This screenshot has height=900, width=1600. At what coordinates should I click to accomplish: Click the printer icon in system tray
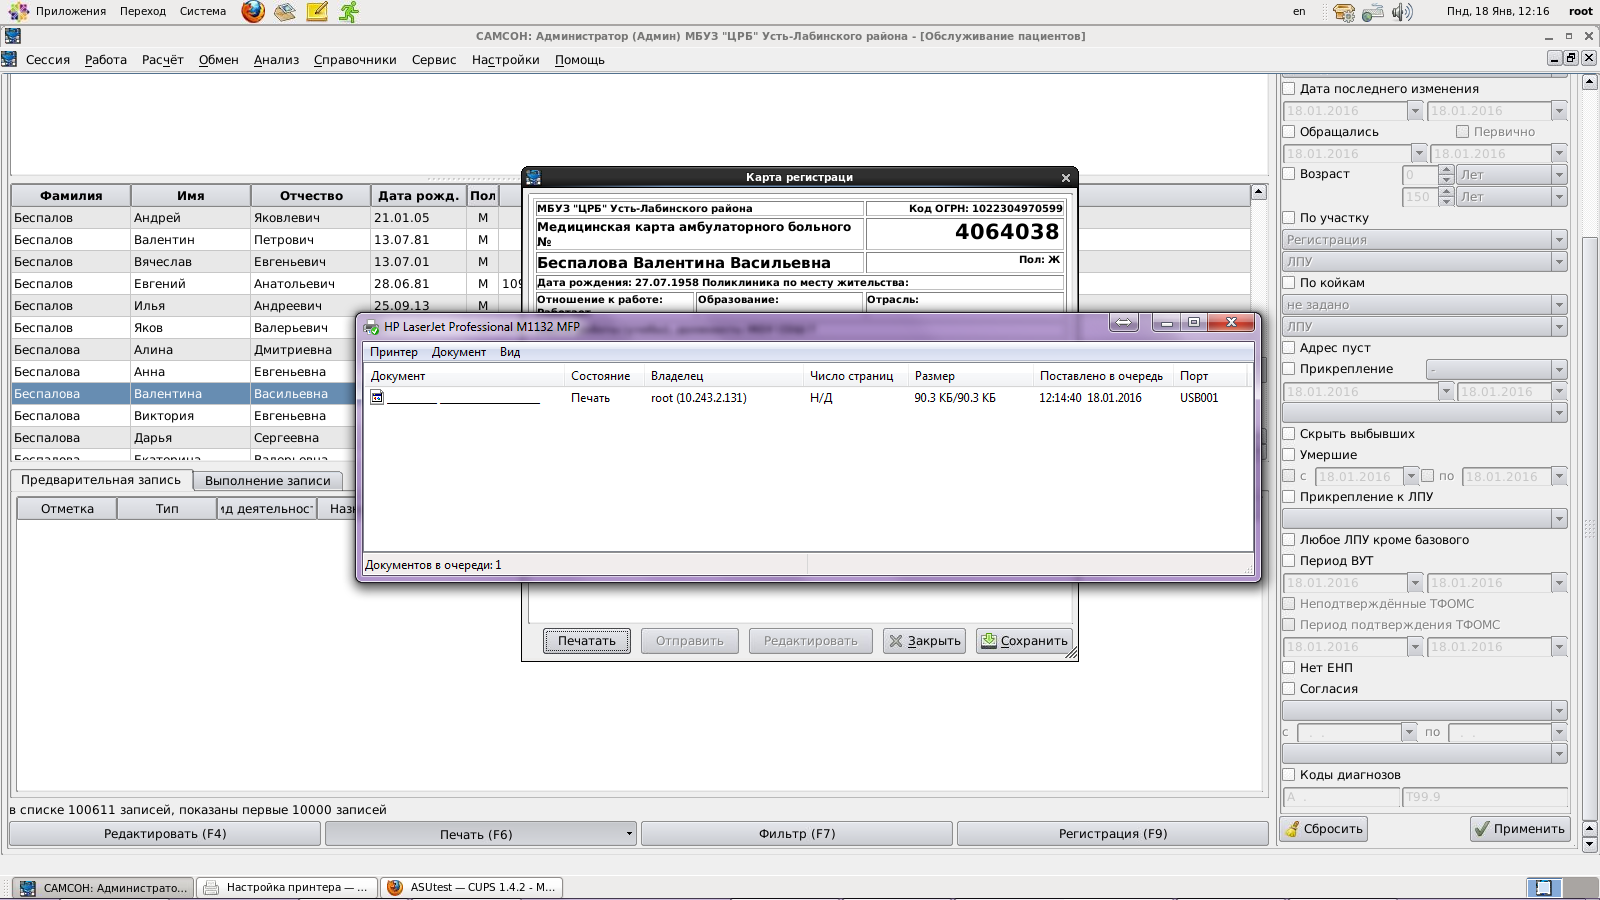[x=1373, y=12]
